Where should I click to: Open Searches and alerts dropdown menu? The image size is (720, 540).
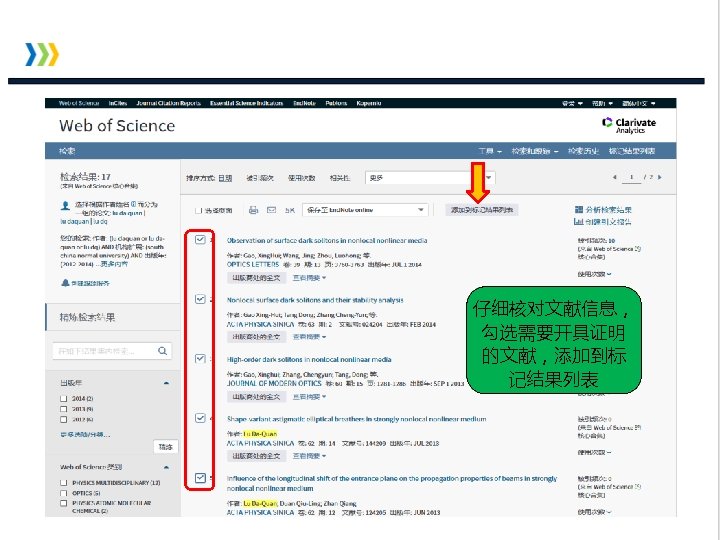click(x=535, y=151)
